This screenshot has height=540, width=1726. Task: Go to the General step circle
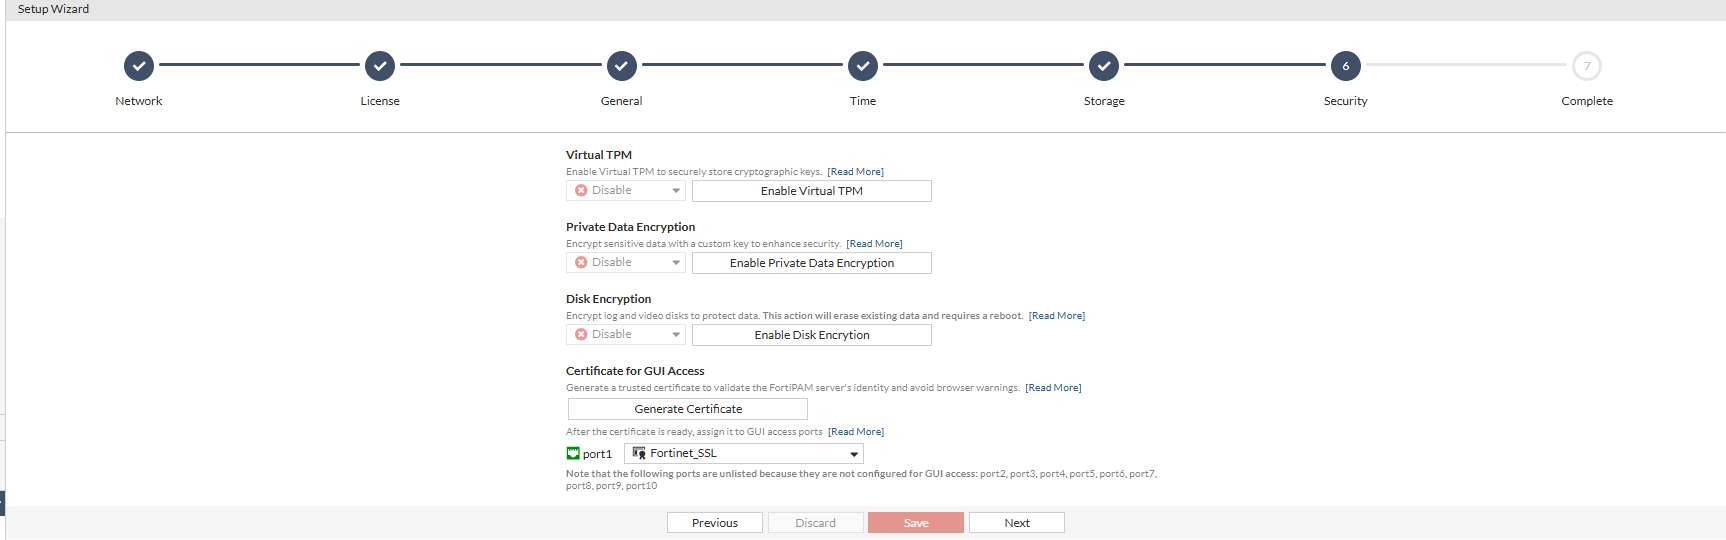(x=621, y=66)
